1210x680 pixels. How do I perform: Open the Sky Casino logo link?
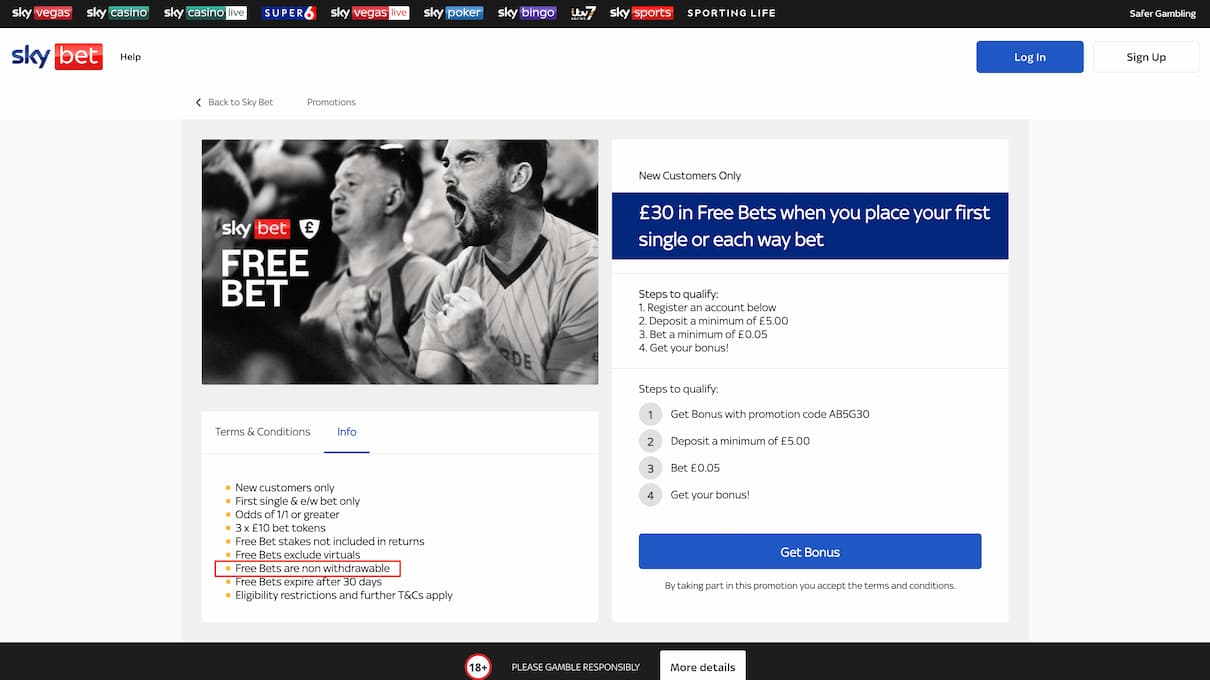point(118,13)
